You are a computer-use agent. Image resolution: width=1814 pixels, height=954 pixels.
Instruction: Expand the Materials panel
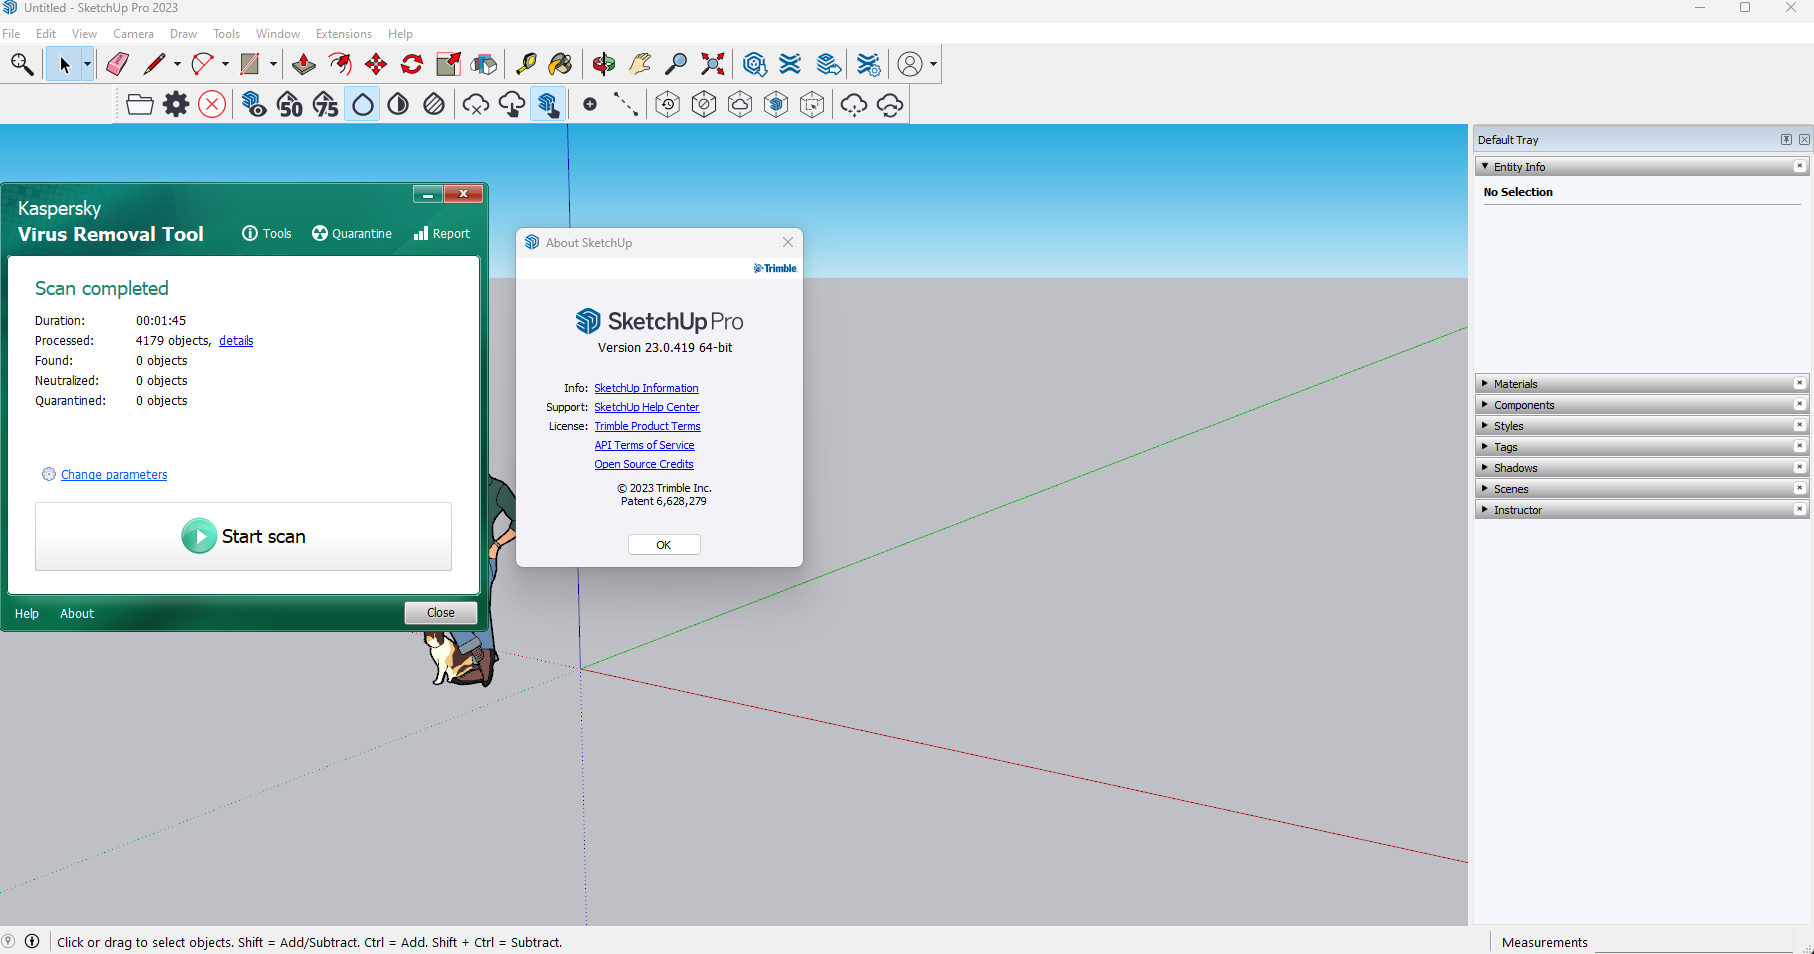(1485, 384)
